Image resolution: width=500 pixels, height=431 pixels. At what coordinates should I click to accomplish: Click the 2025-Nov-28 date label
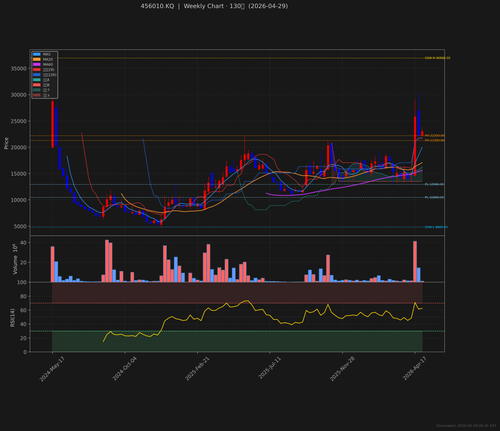click(342, 369)
